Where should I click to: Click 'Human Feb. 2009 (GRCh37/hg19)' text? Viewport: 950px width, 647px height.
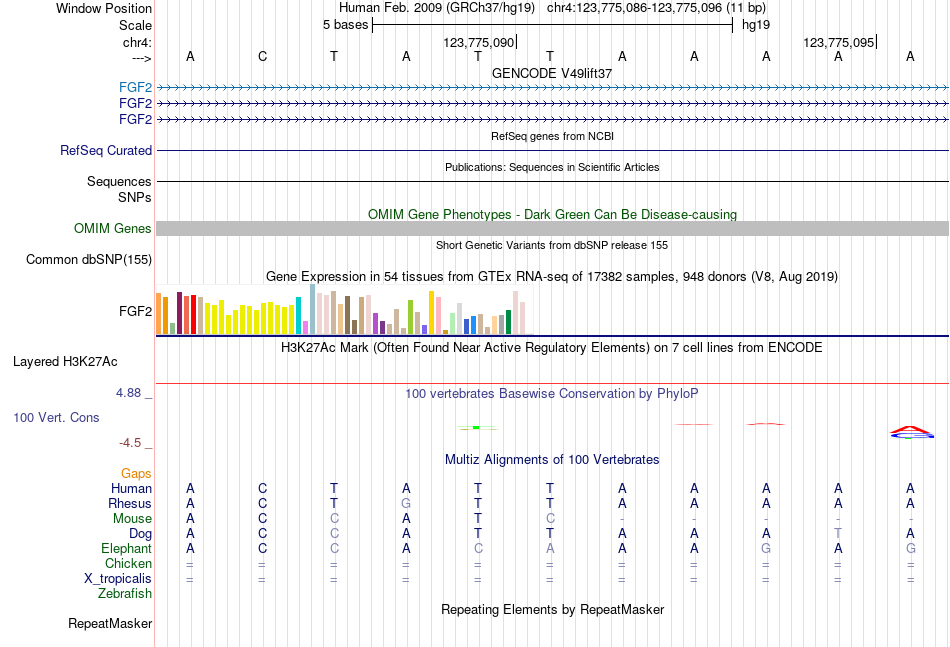click(437, 8)
